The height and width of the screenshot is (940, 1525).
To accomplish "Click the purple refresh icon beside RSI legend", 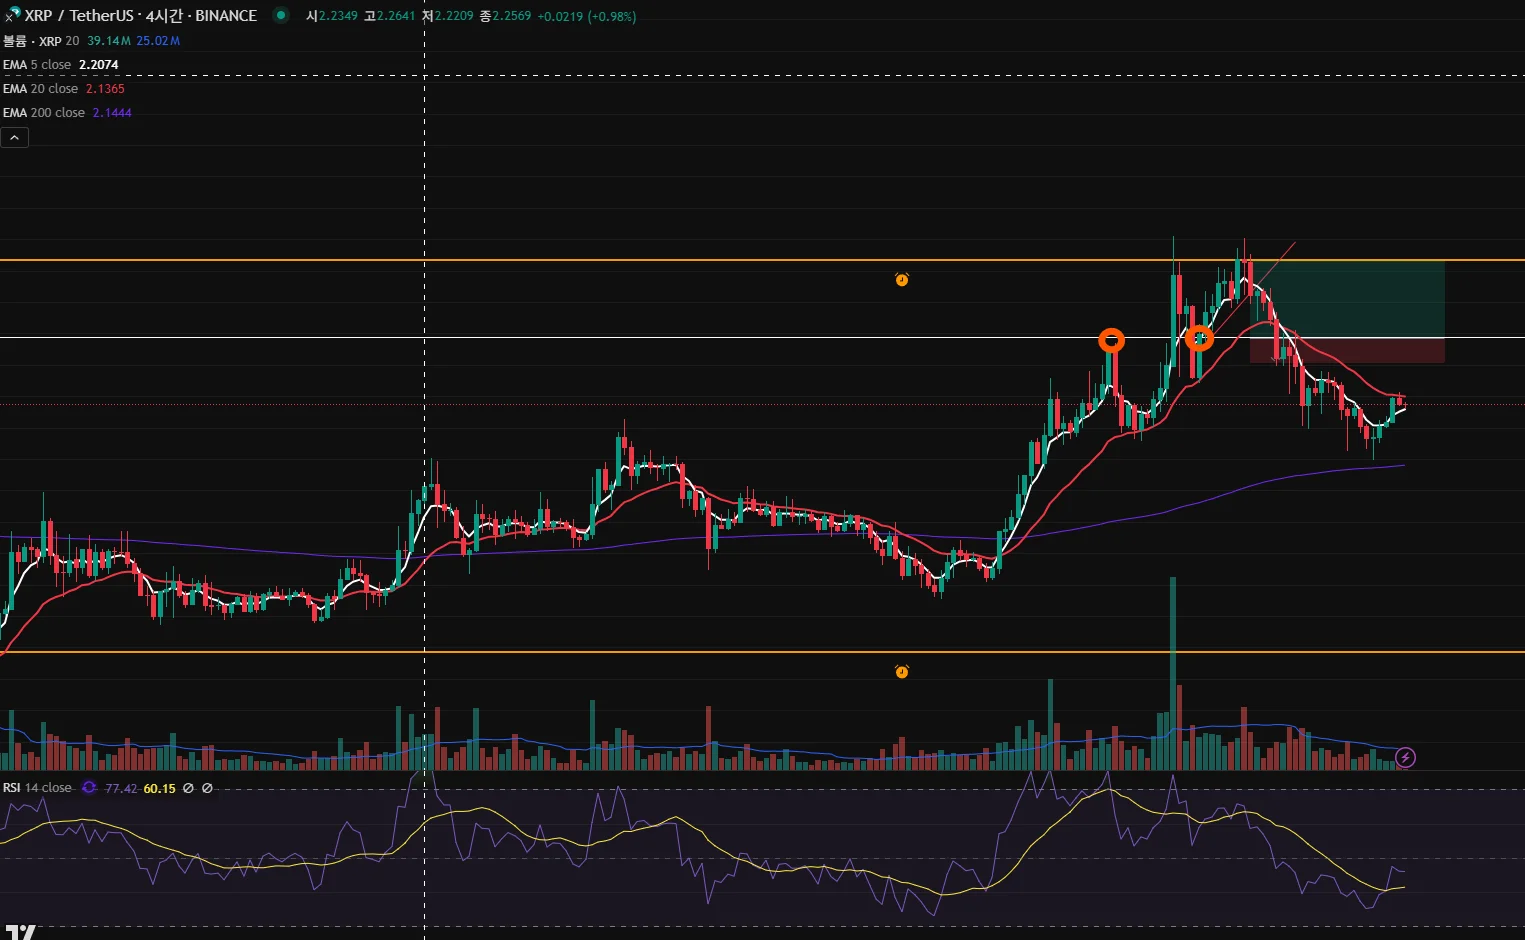I will click(89, 788).
